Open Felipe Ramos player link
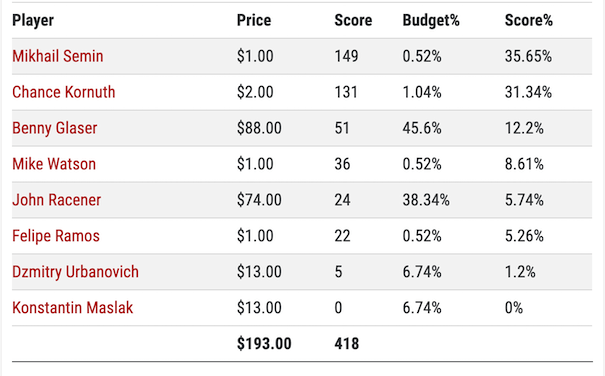Screen dimensions: 605x376 [x=56, y=236]
